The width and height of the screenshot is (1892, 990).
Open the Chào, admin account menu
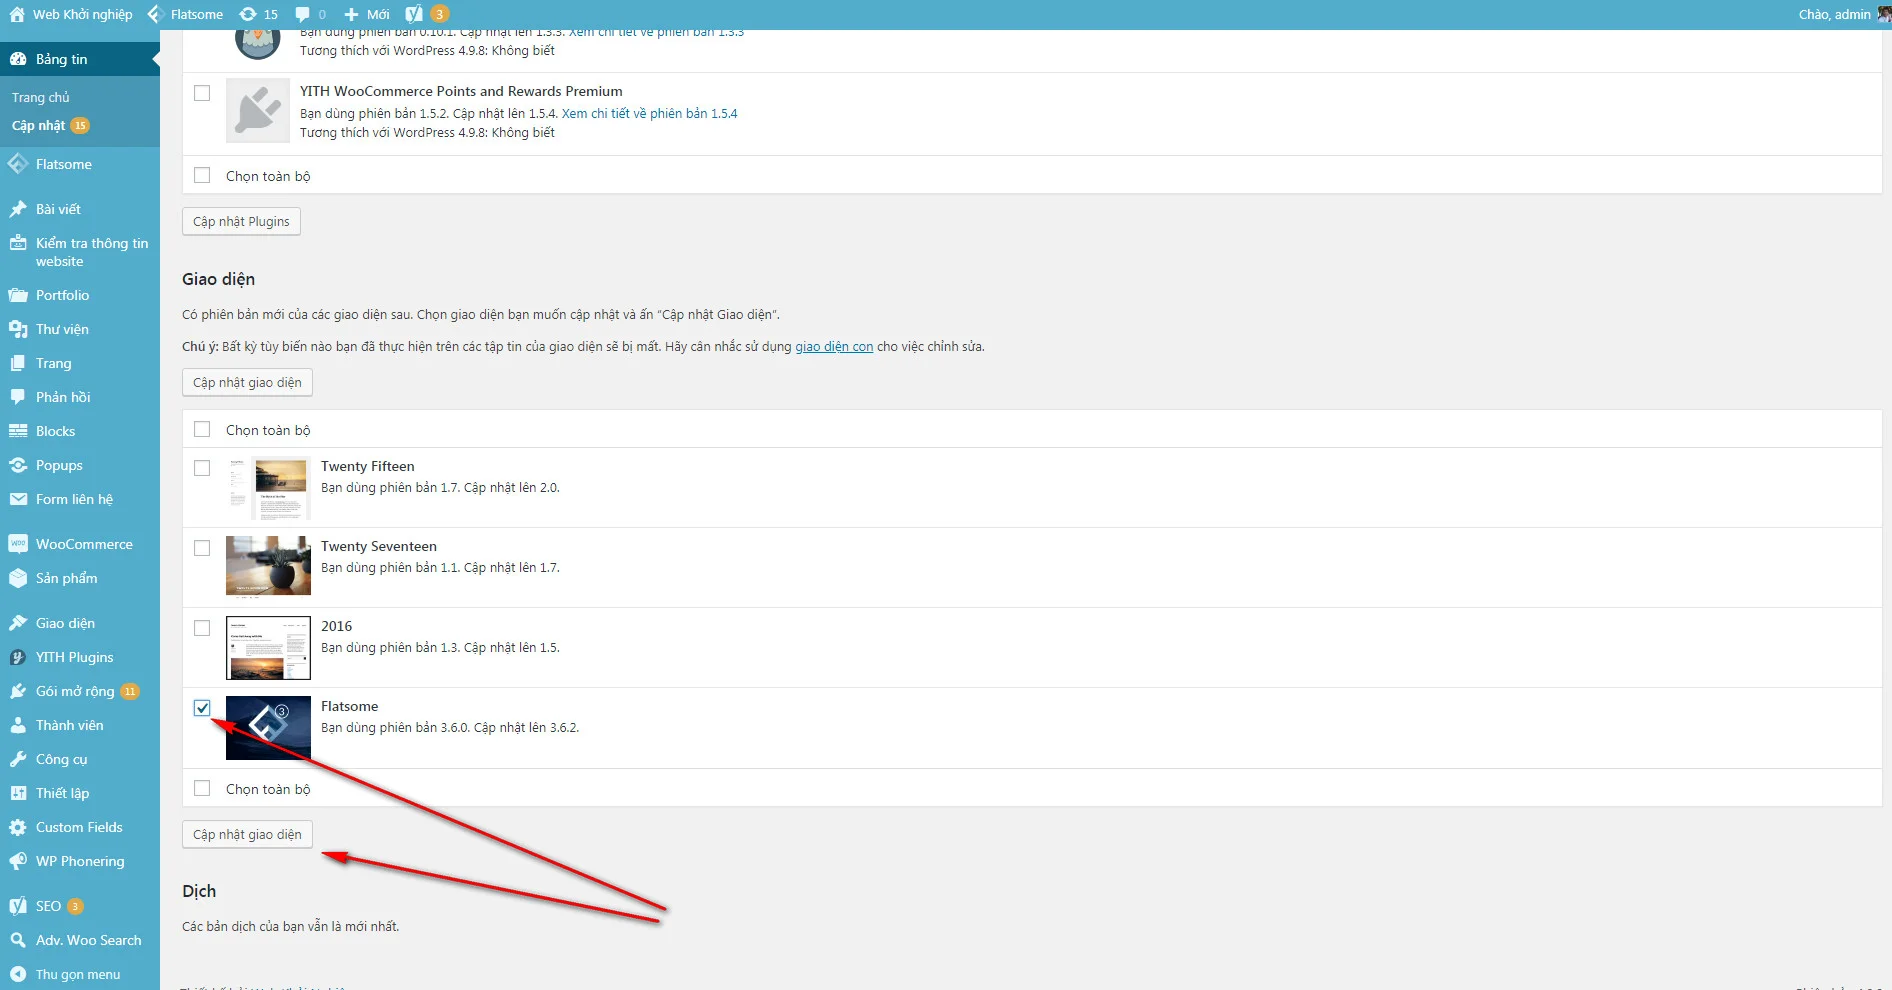(1843, 14)
